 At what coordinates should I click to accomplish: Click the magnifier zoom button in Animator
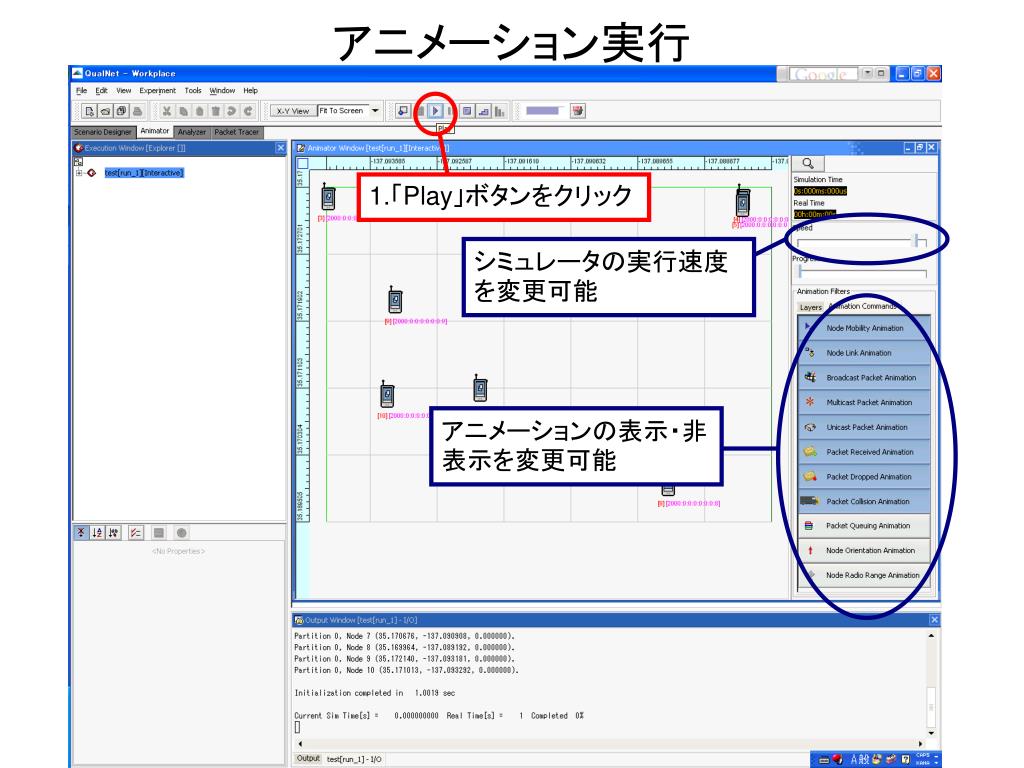(808, 163)
